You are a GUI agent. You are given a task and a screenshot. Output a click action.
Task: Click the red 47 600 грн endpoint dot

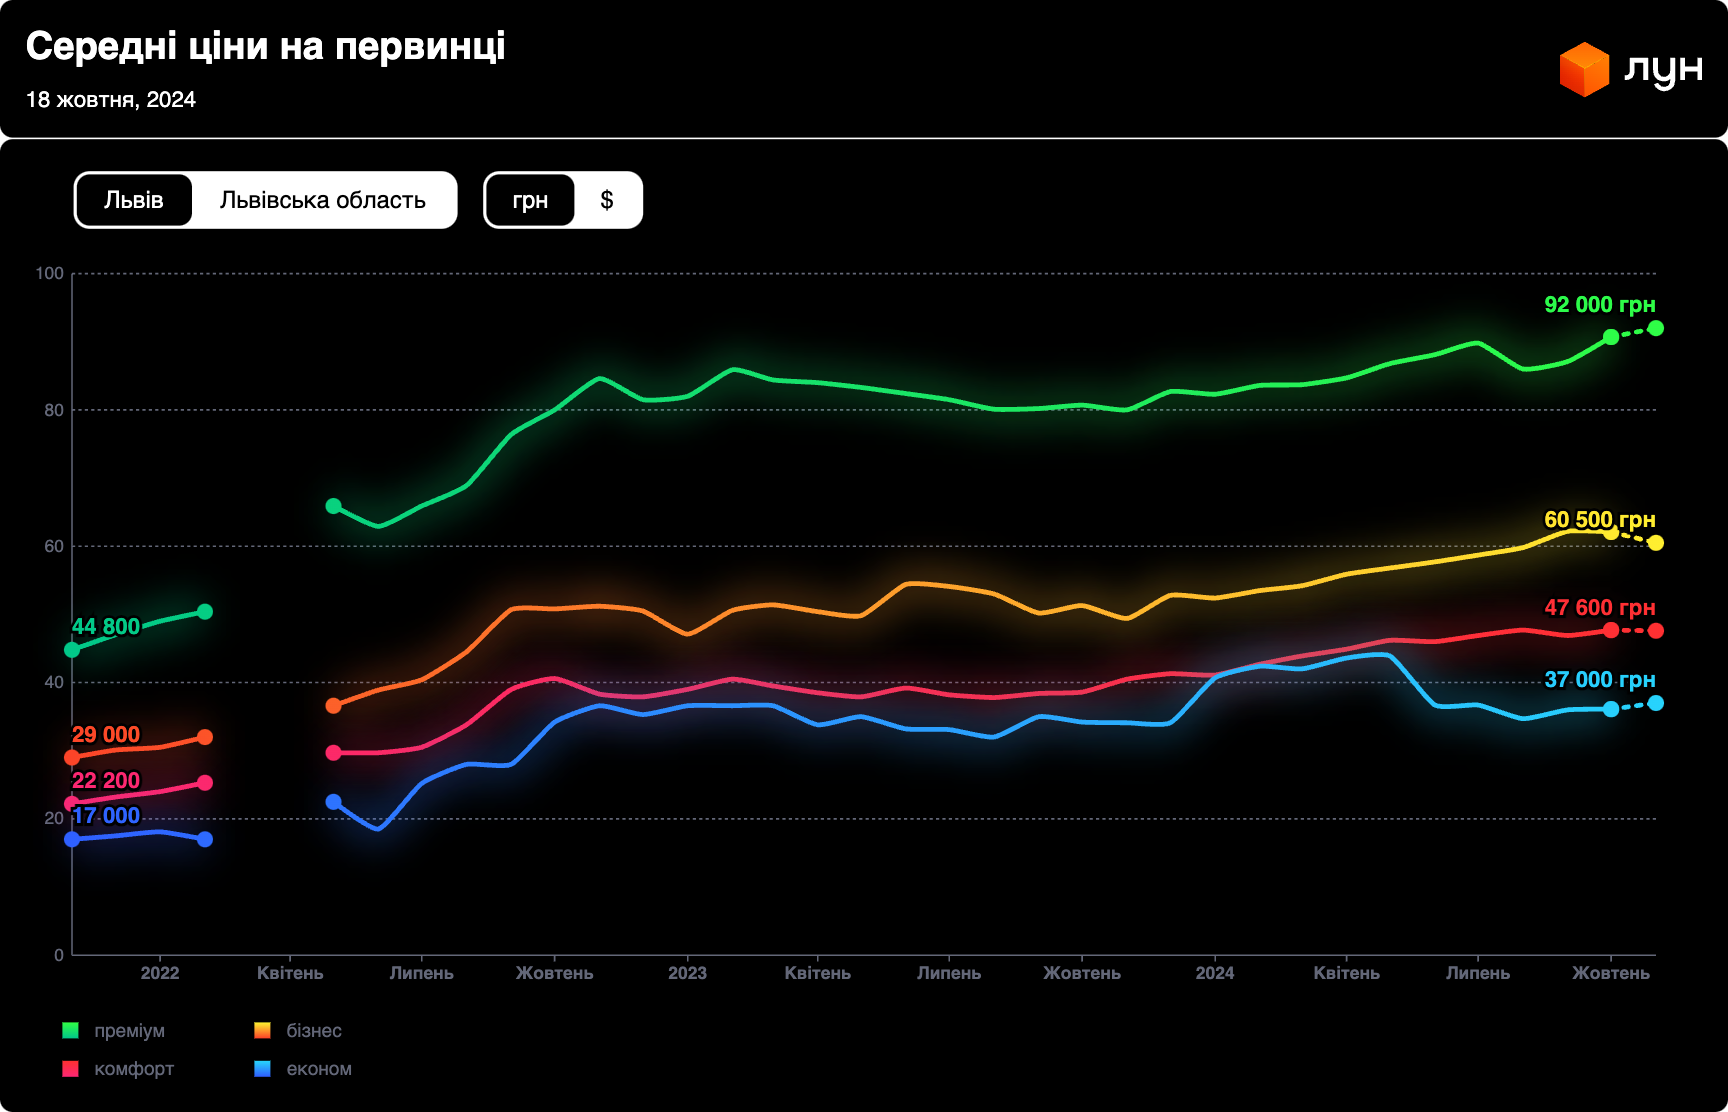pyautogui.click(x=1656, y=631)
